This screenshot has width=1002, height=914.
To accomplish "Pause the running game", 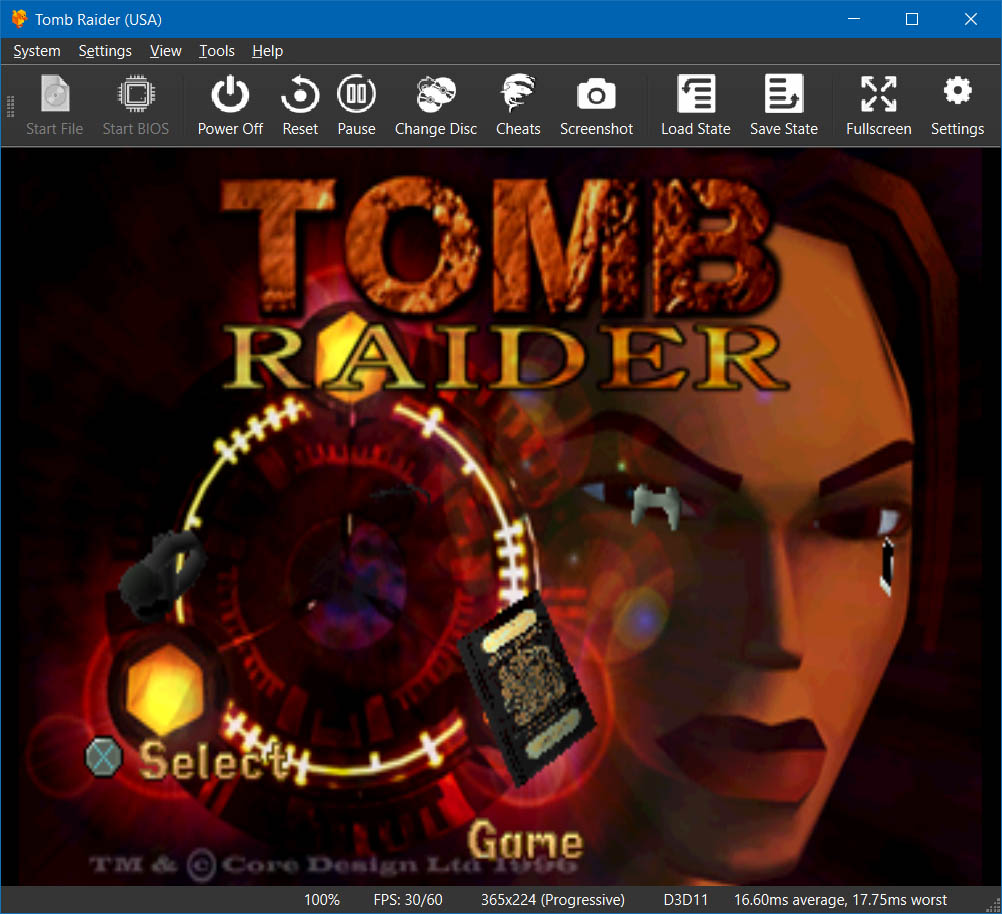I will (356, 106).
